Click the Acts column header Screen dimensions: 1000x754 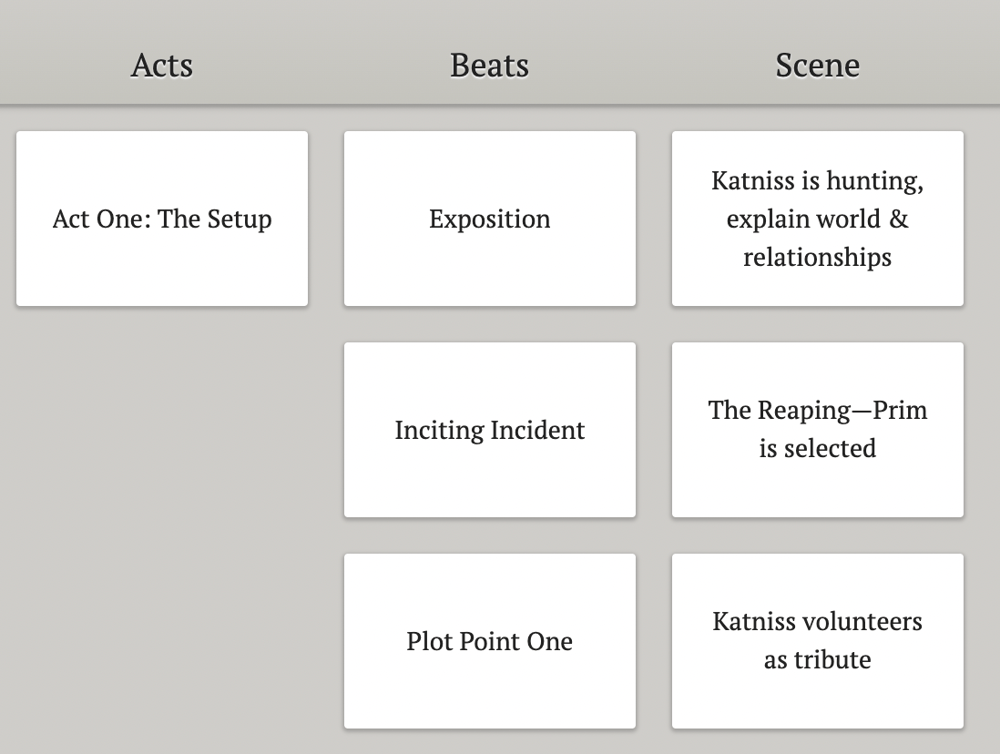pos(161,65)
